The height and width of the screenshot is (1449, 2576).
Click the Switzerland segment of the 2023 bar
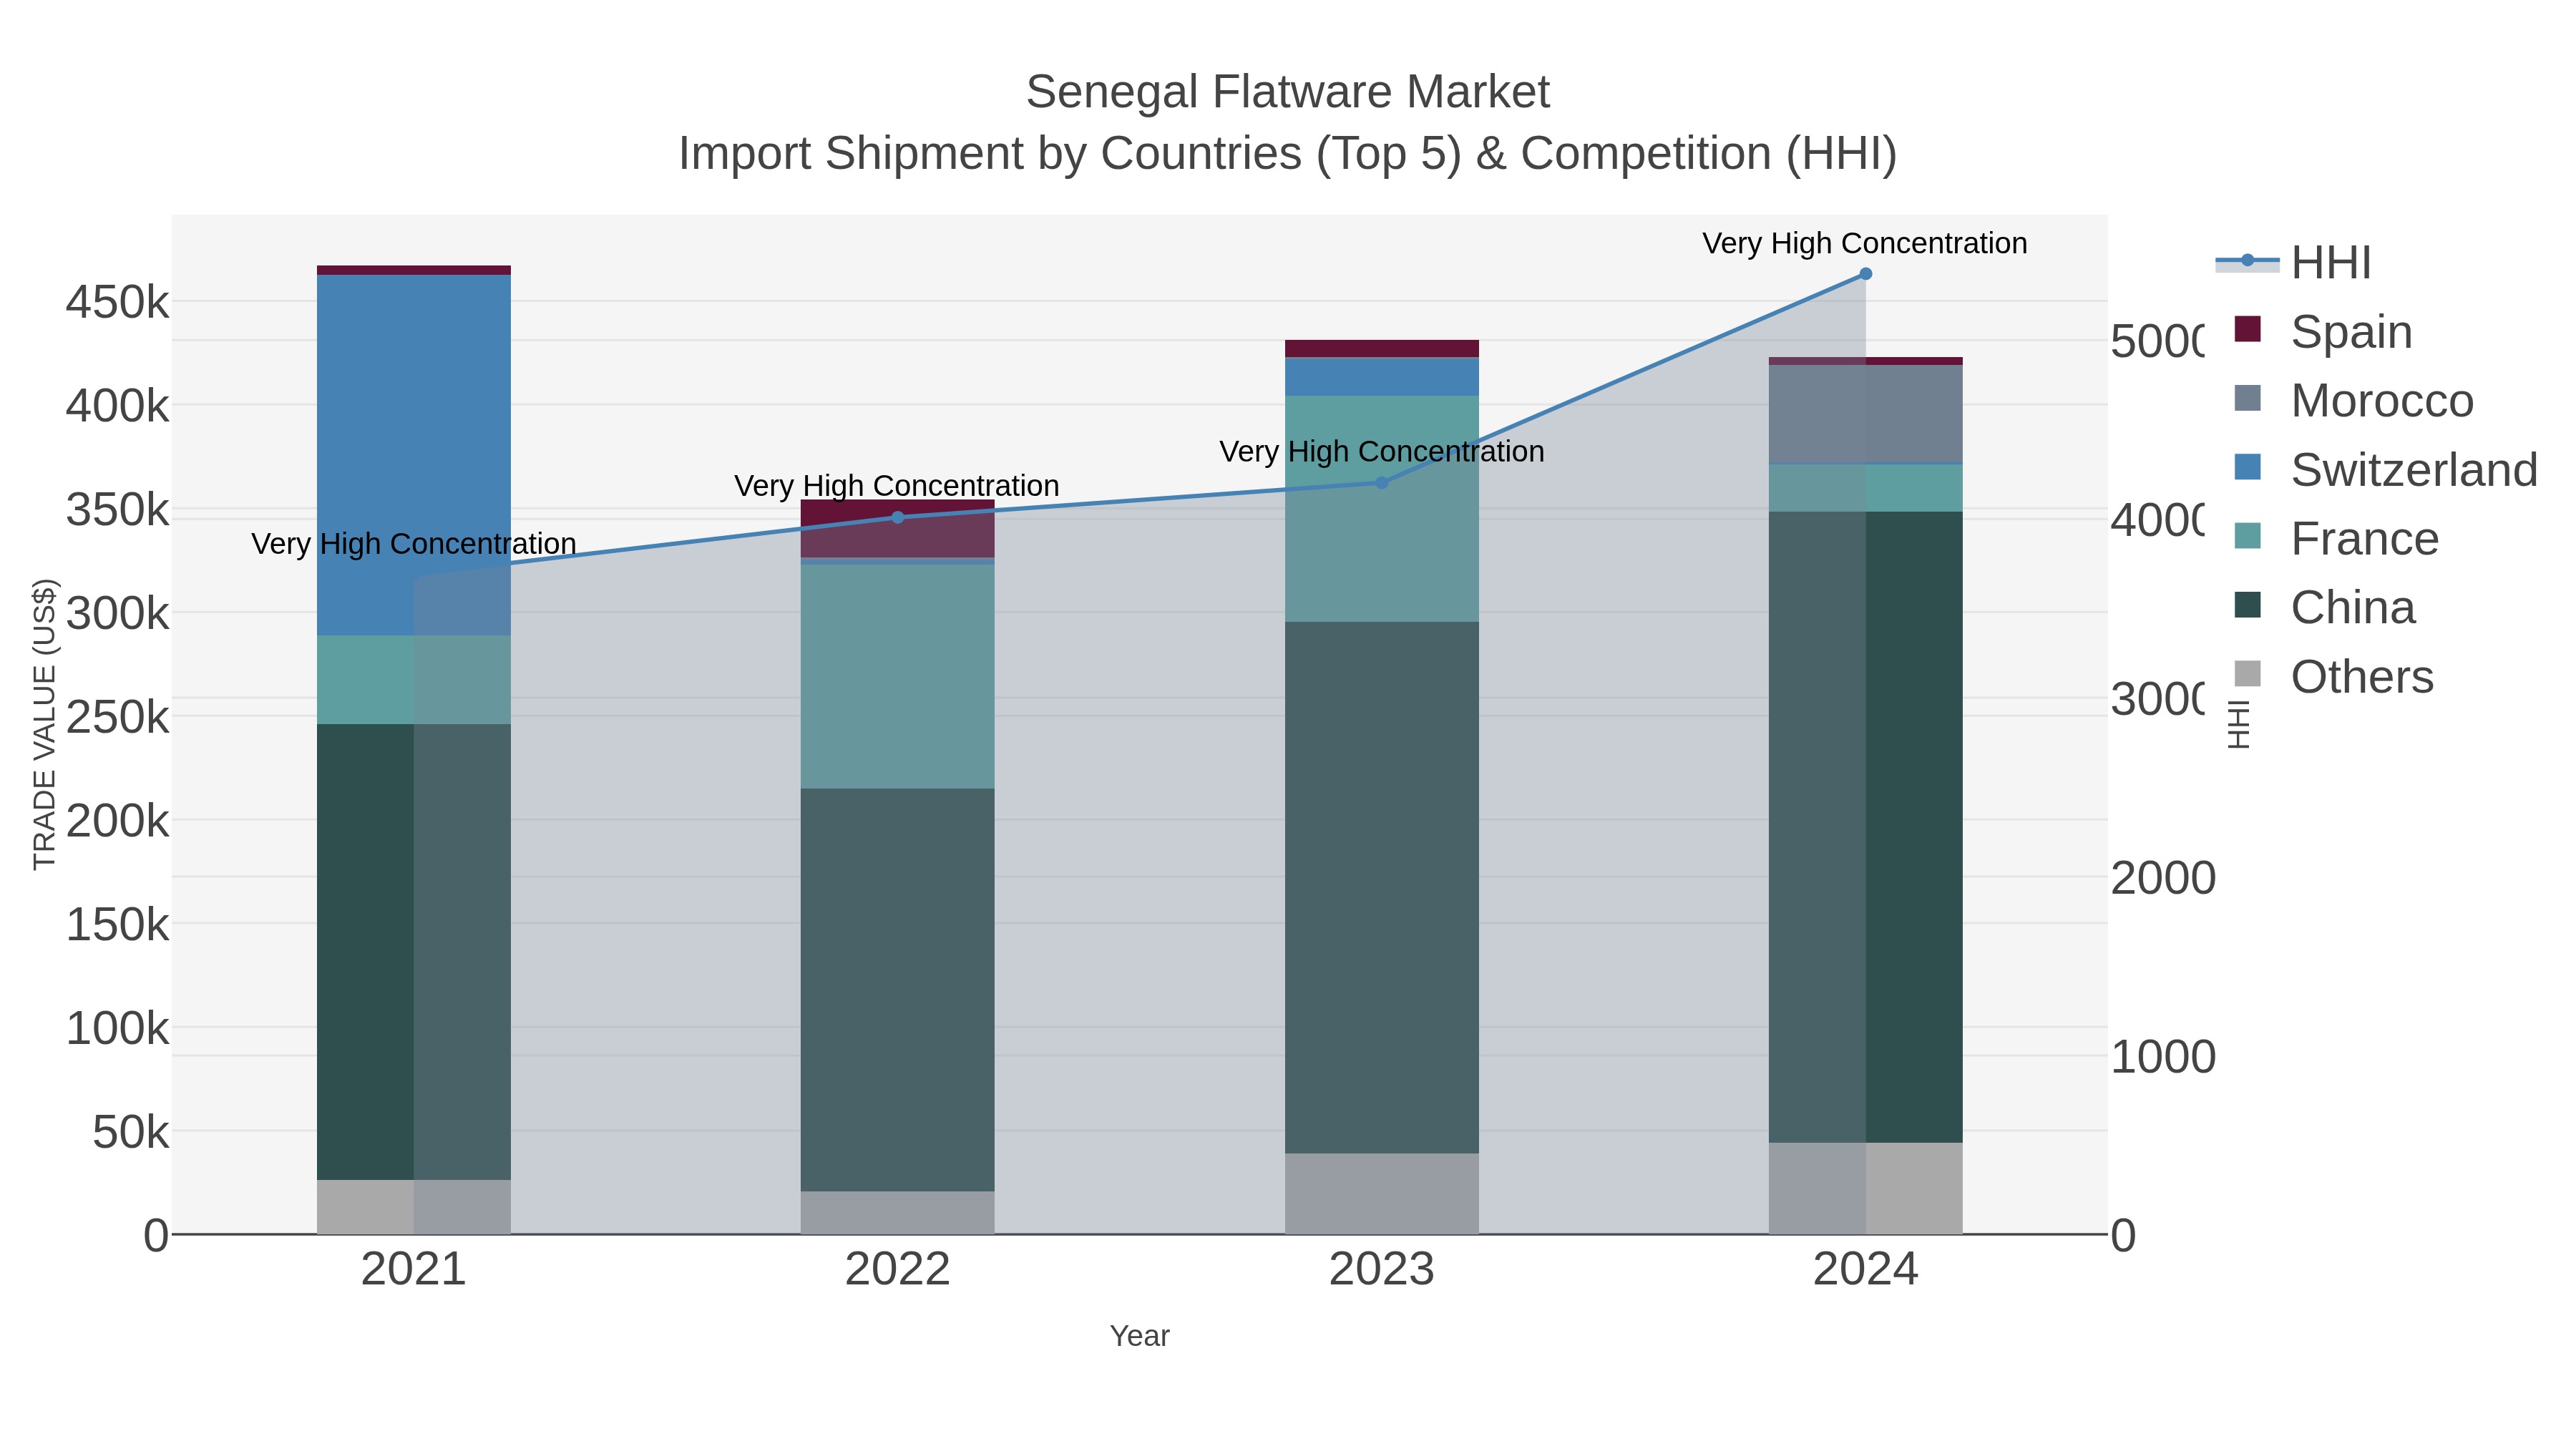tap(1382, 377)
